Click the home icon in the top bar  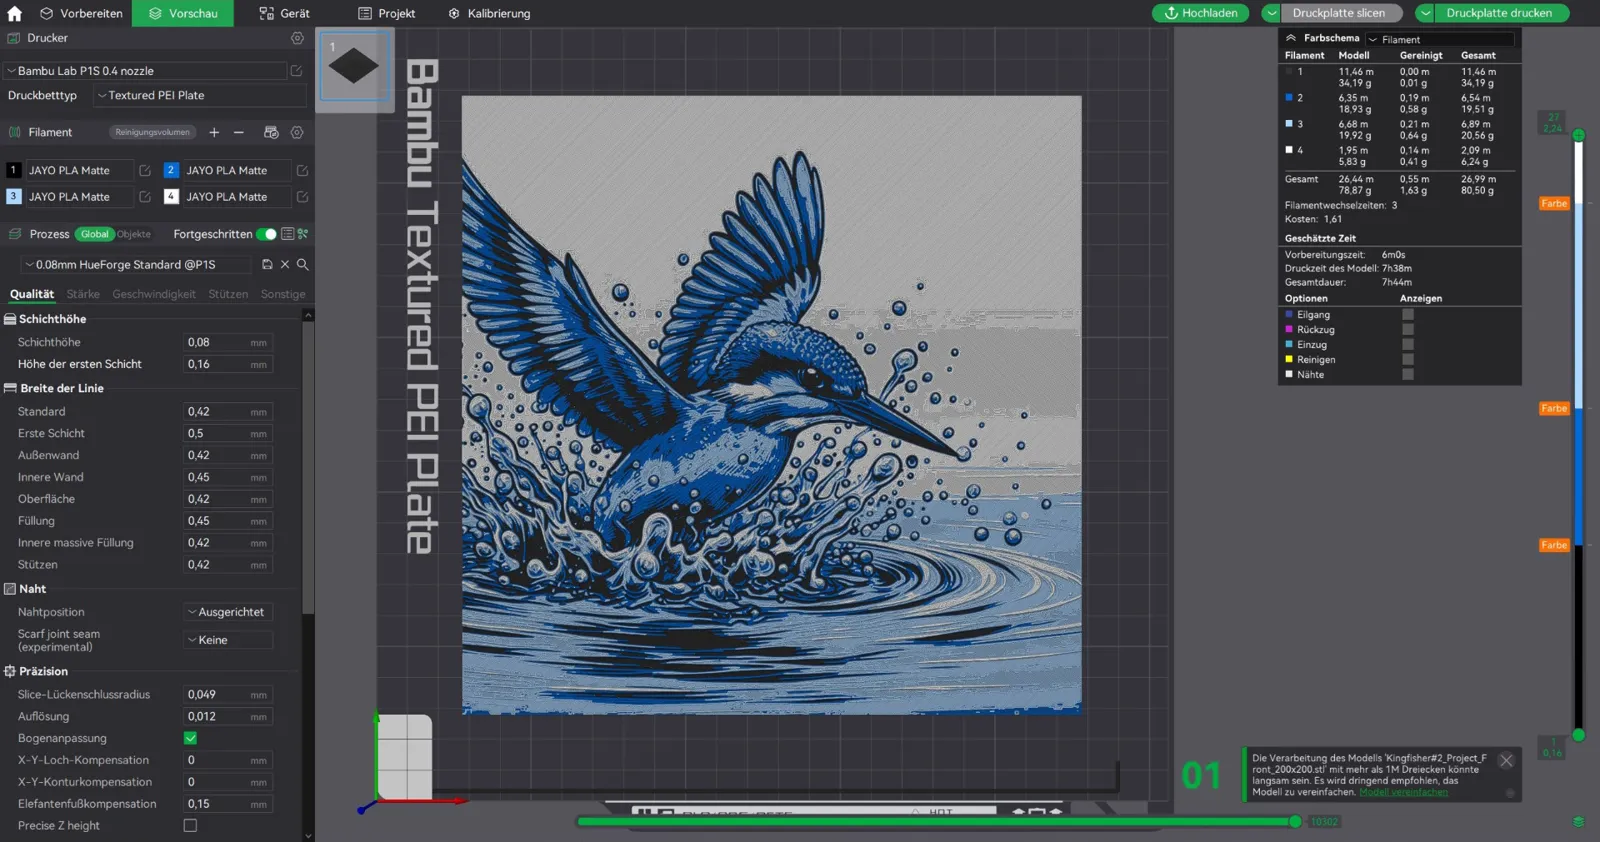(x=14, y=14)
